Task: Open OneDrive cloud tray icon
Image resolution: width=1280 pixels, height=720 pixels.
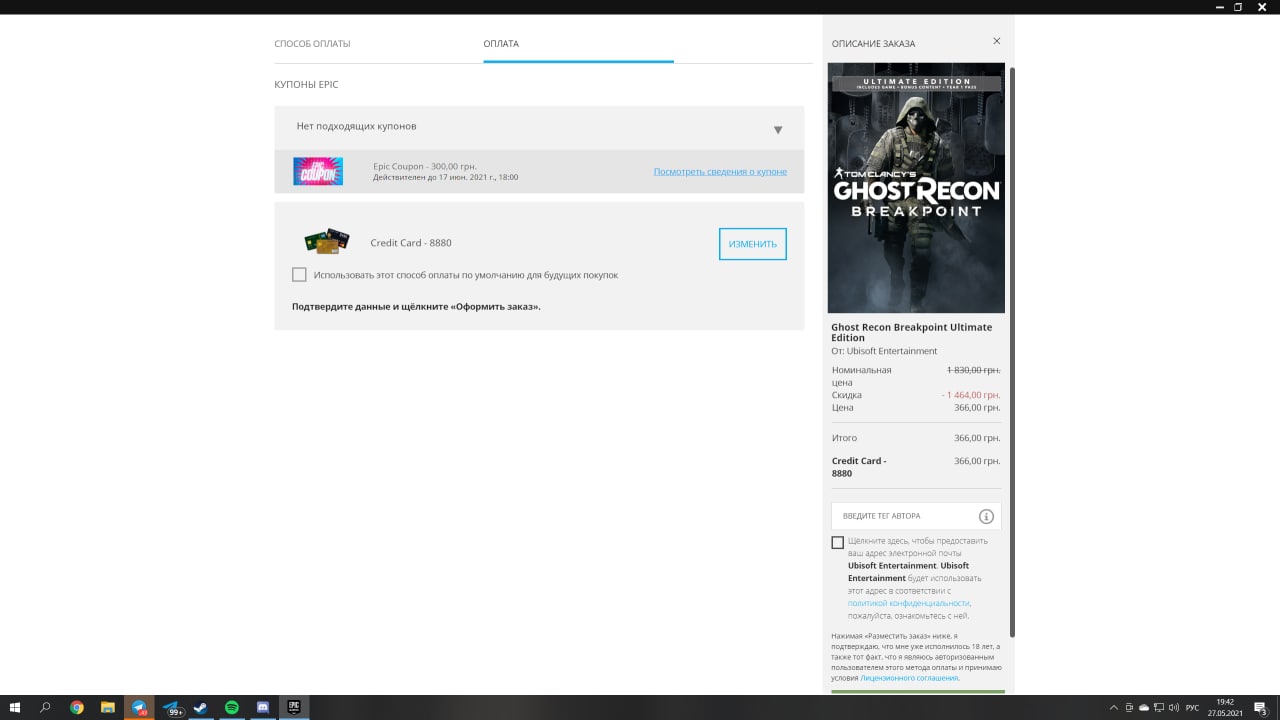Action: pos(1144,708)
